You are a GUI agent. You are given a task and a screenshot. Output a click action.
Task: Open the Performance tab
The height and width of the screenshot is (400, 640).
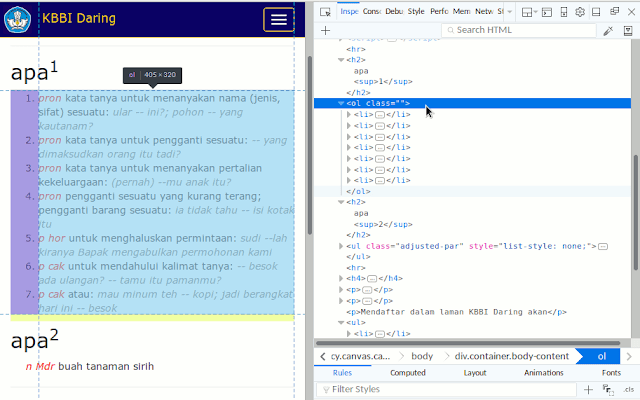439,11
